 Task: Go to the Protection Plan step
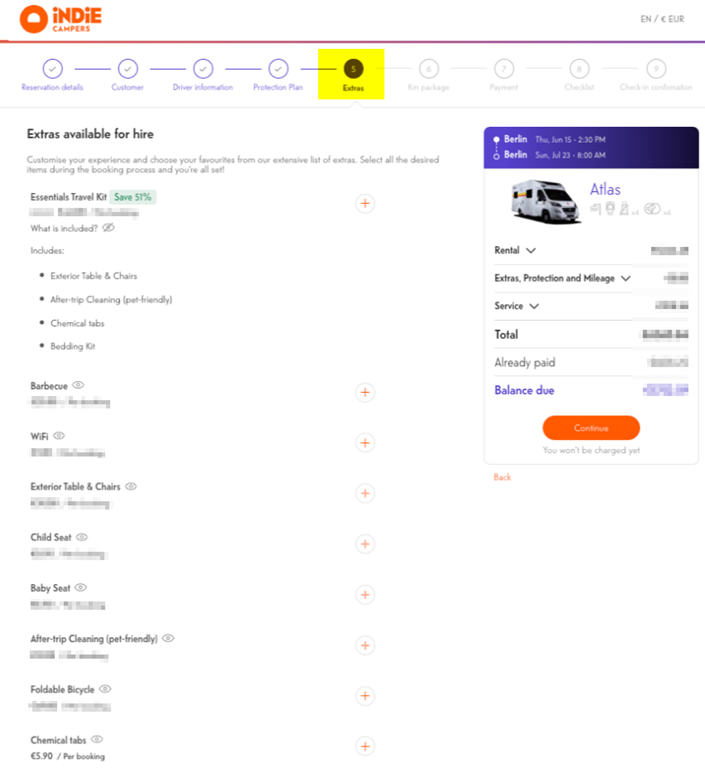pos(278,69)
